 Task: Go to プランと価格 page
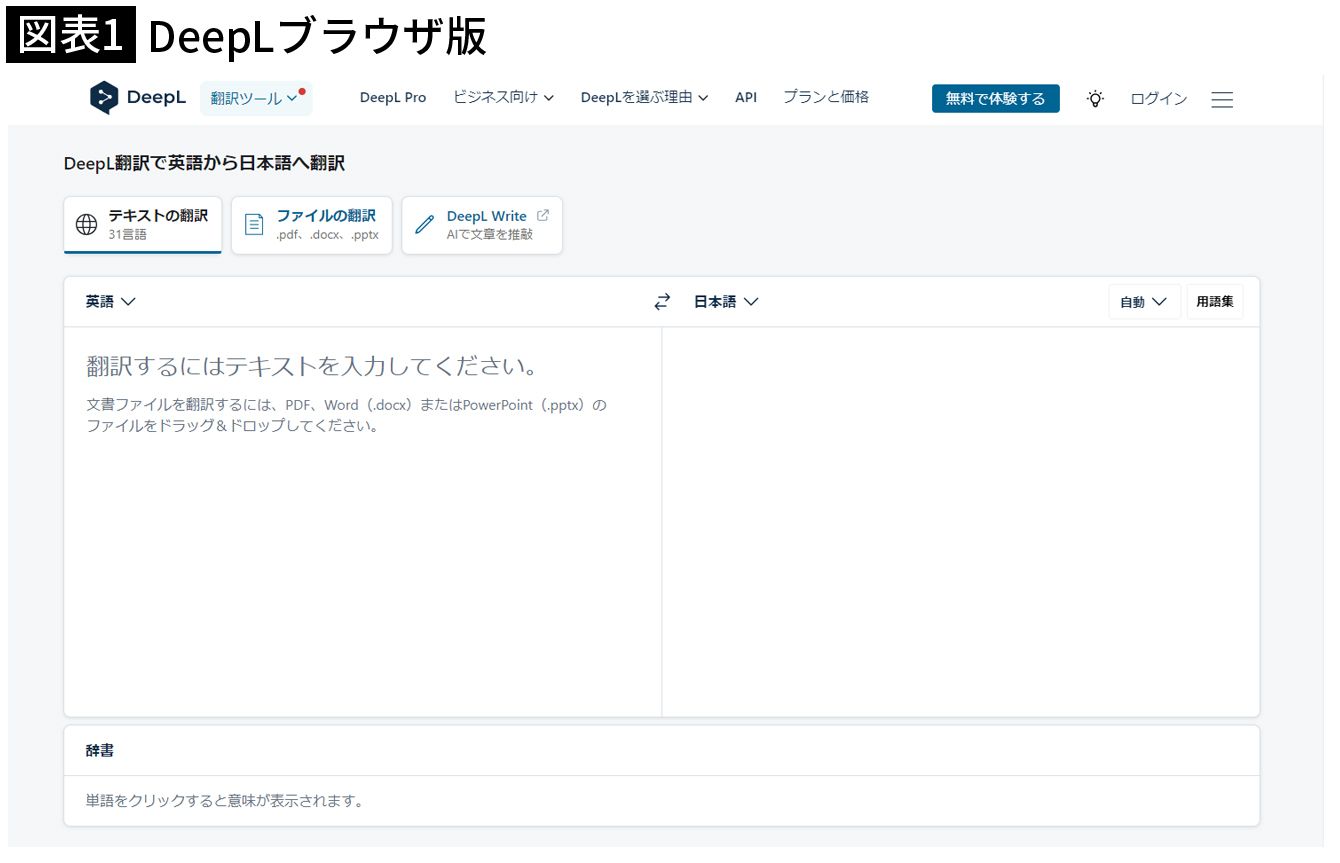[x=826, y=97]
